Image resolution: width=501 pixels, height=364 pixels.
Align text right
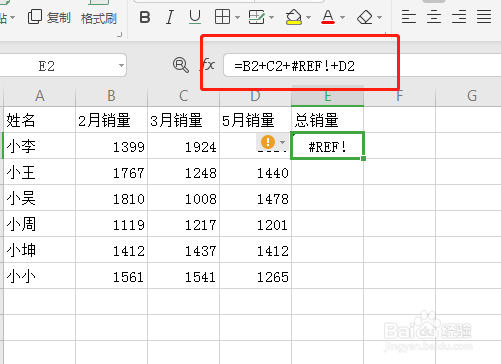pyautogui.click(x=459, y=17)
